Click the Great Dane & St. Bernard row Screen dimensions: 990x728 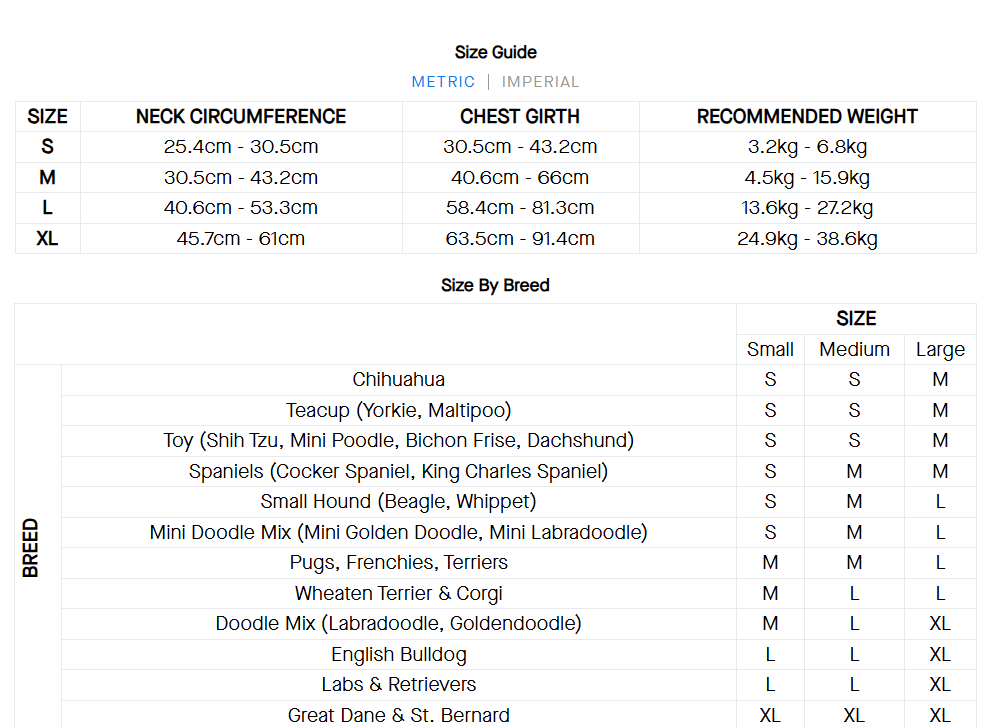tap(398, 715)
